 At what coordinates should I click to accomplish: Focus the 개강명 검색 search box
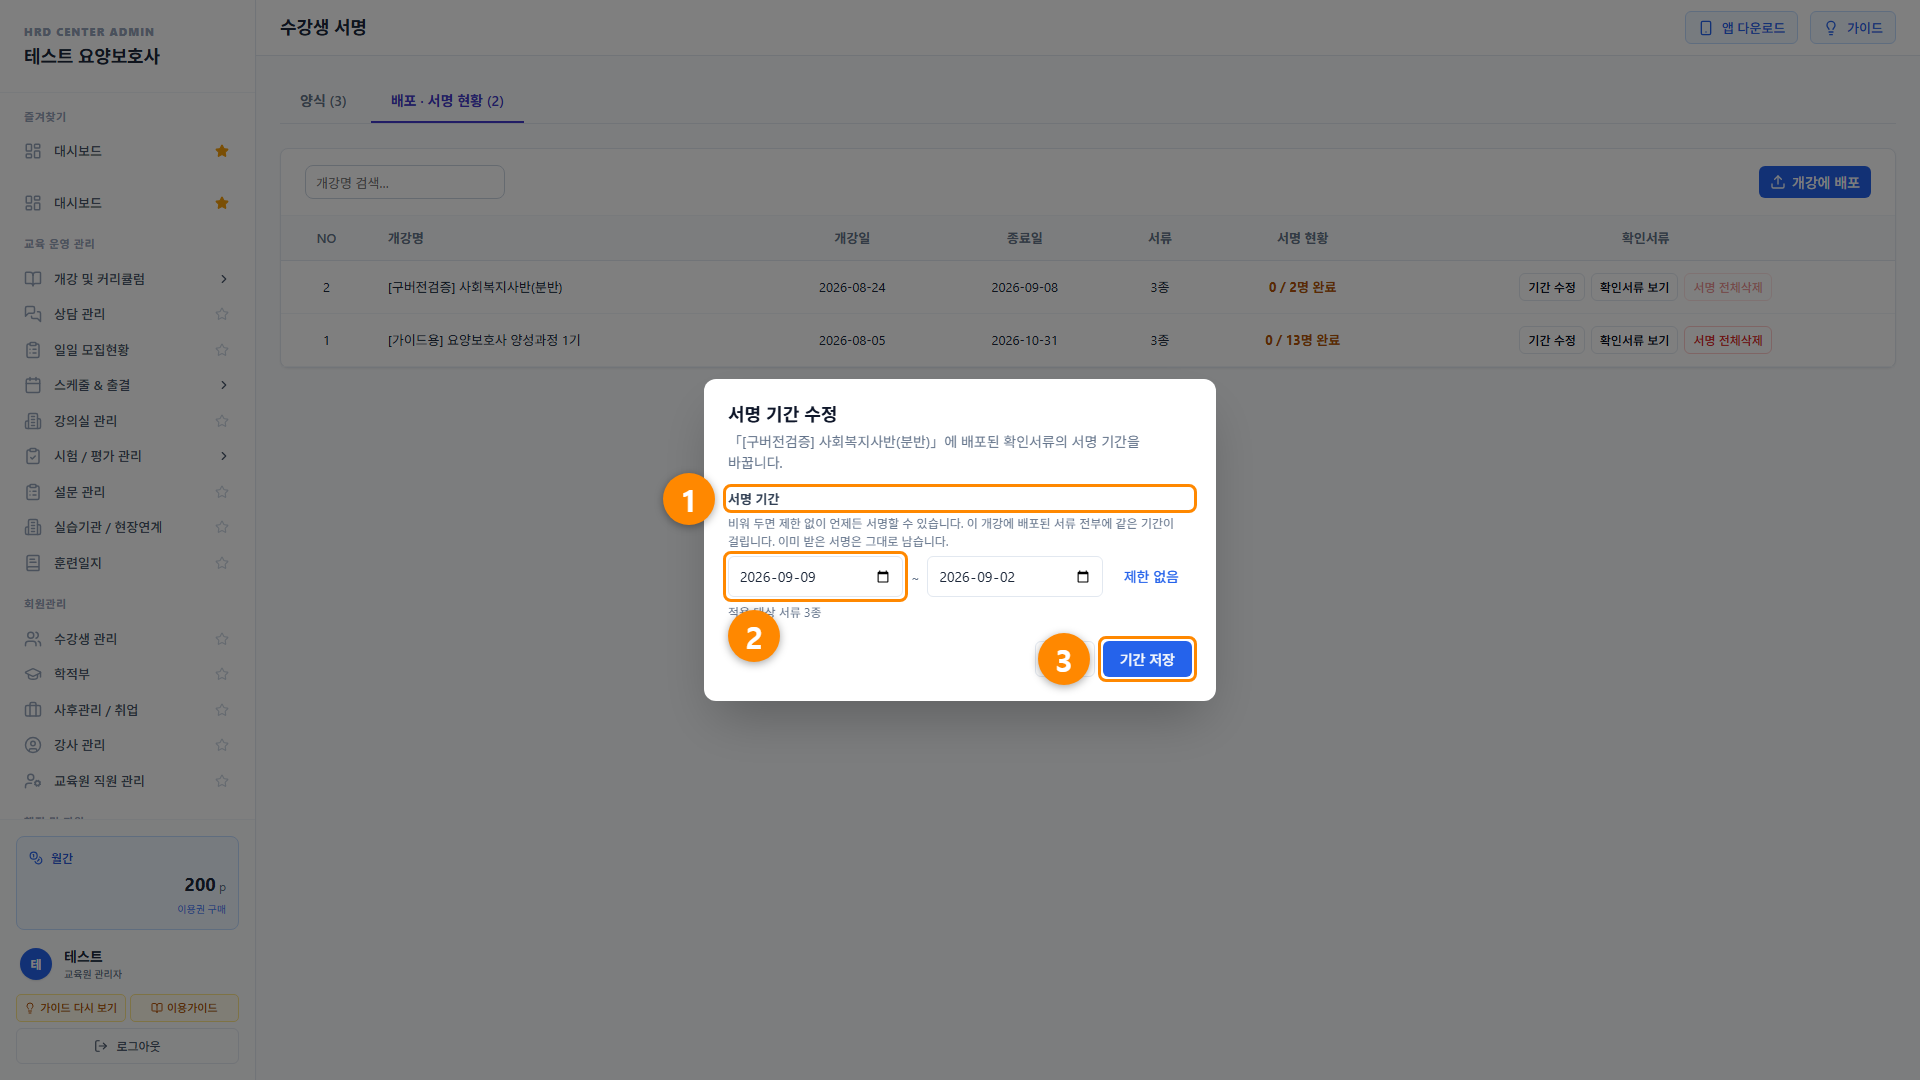[x=405, y=182]
